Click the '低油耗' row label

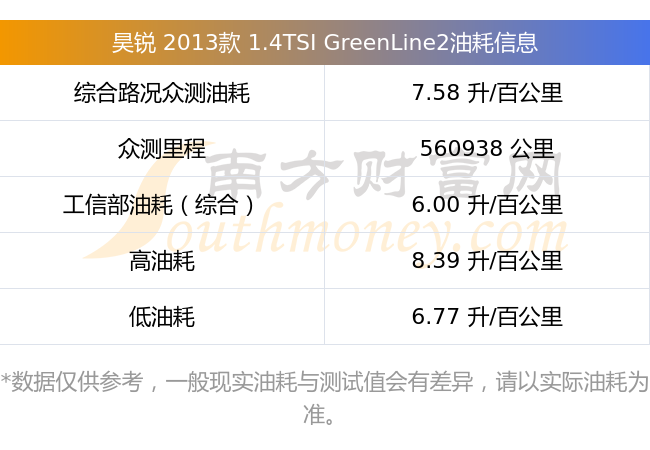pos(162,317)
